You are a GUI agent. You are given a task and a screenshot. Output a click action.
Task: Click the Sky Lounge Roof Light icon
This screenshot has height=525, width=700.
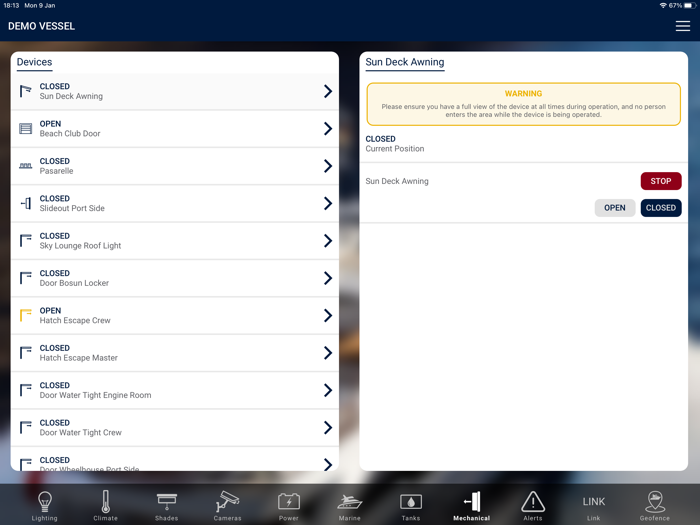[x=25, y=241]
